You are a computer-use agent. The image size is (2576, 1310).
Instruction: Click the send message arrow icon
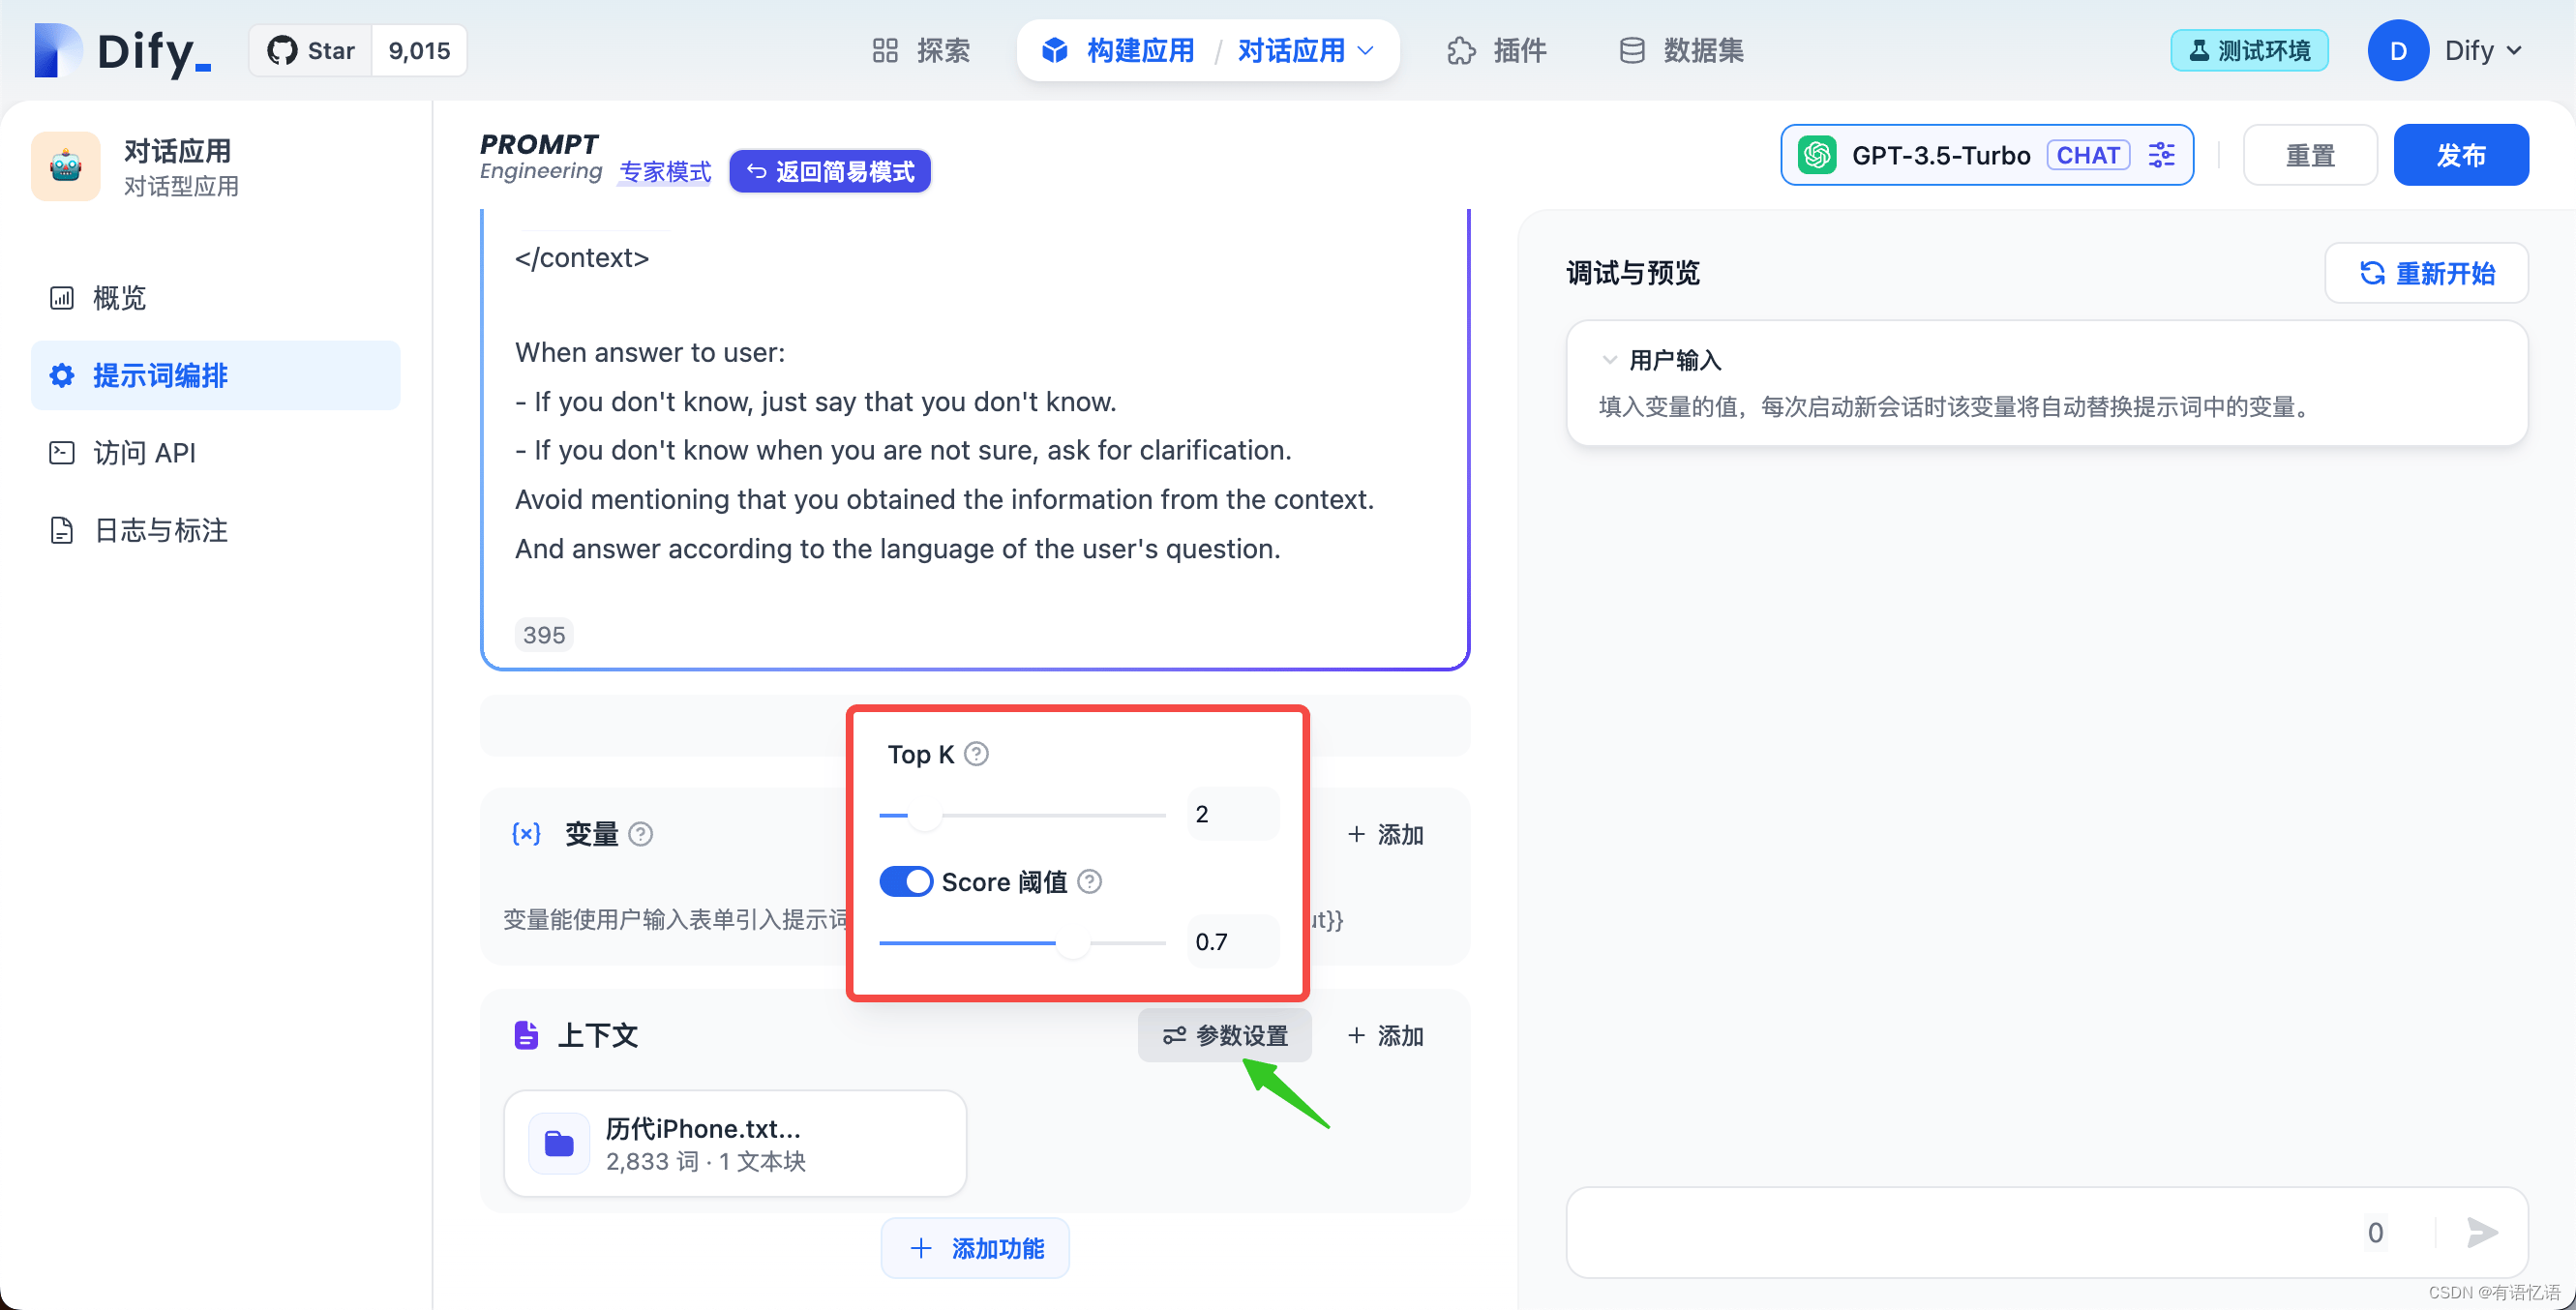tap(2481, 1232)
